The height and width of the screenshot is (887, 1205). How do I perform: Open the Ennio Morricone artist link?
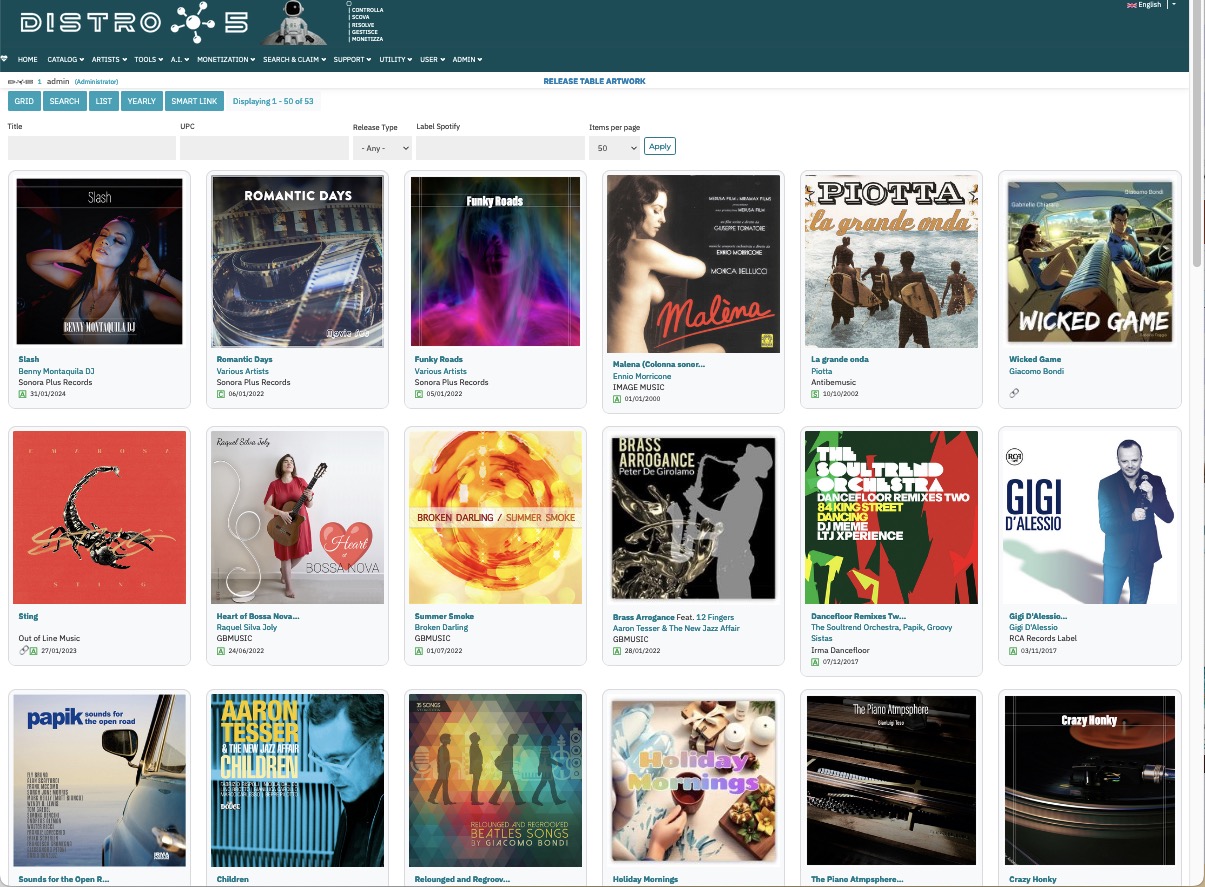click(642, 376)
